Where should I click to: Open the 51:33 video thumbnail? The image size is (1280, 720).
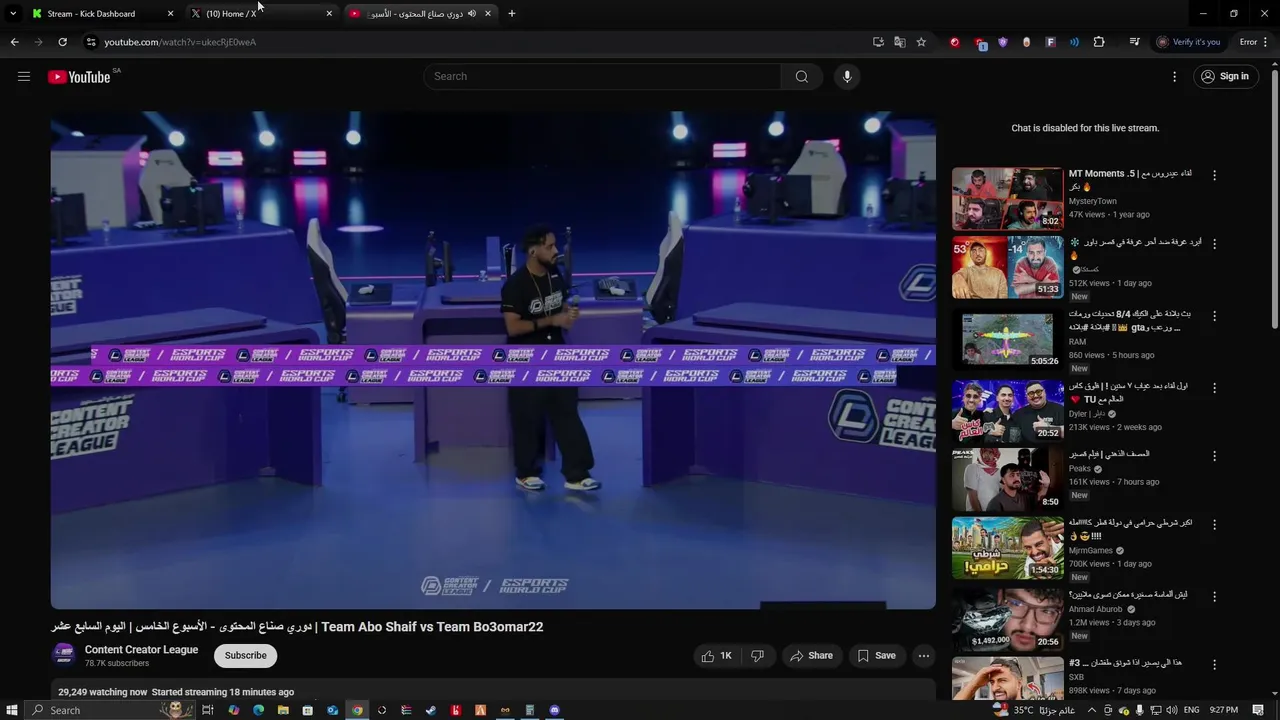(1007, 267)
